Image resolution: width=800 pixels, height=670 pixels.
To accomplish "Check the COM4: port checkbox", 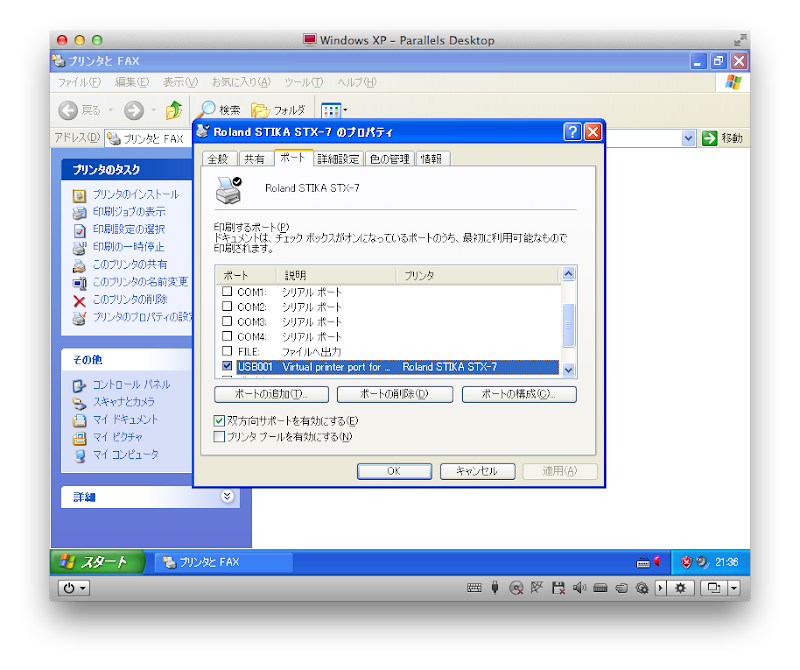I will 227,336.
